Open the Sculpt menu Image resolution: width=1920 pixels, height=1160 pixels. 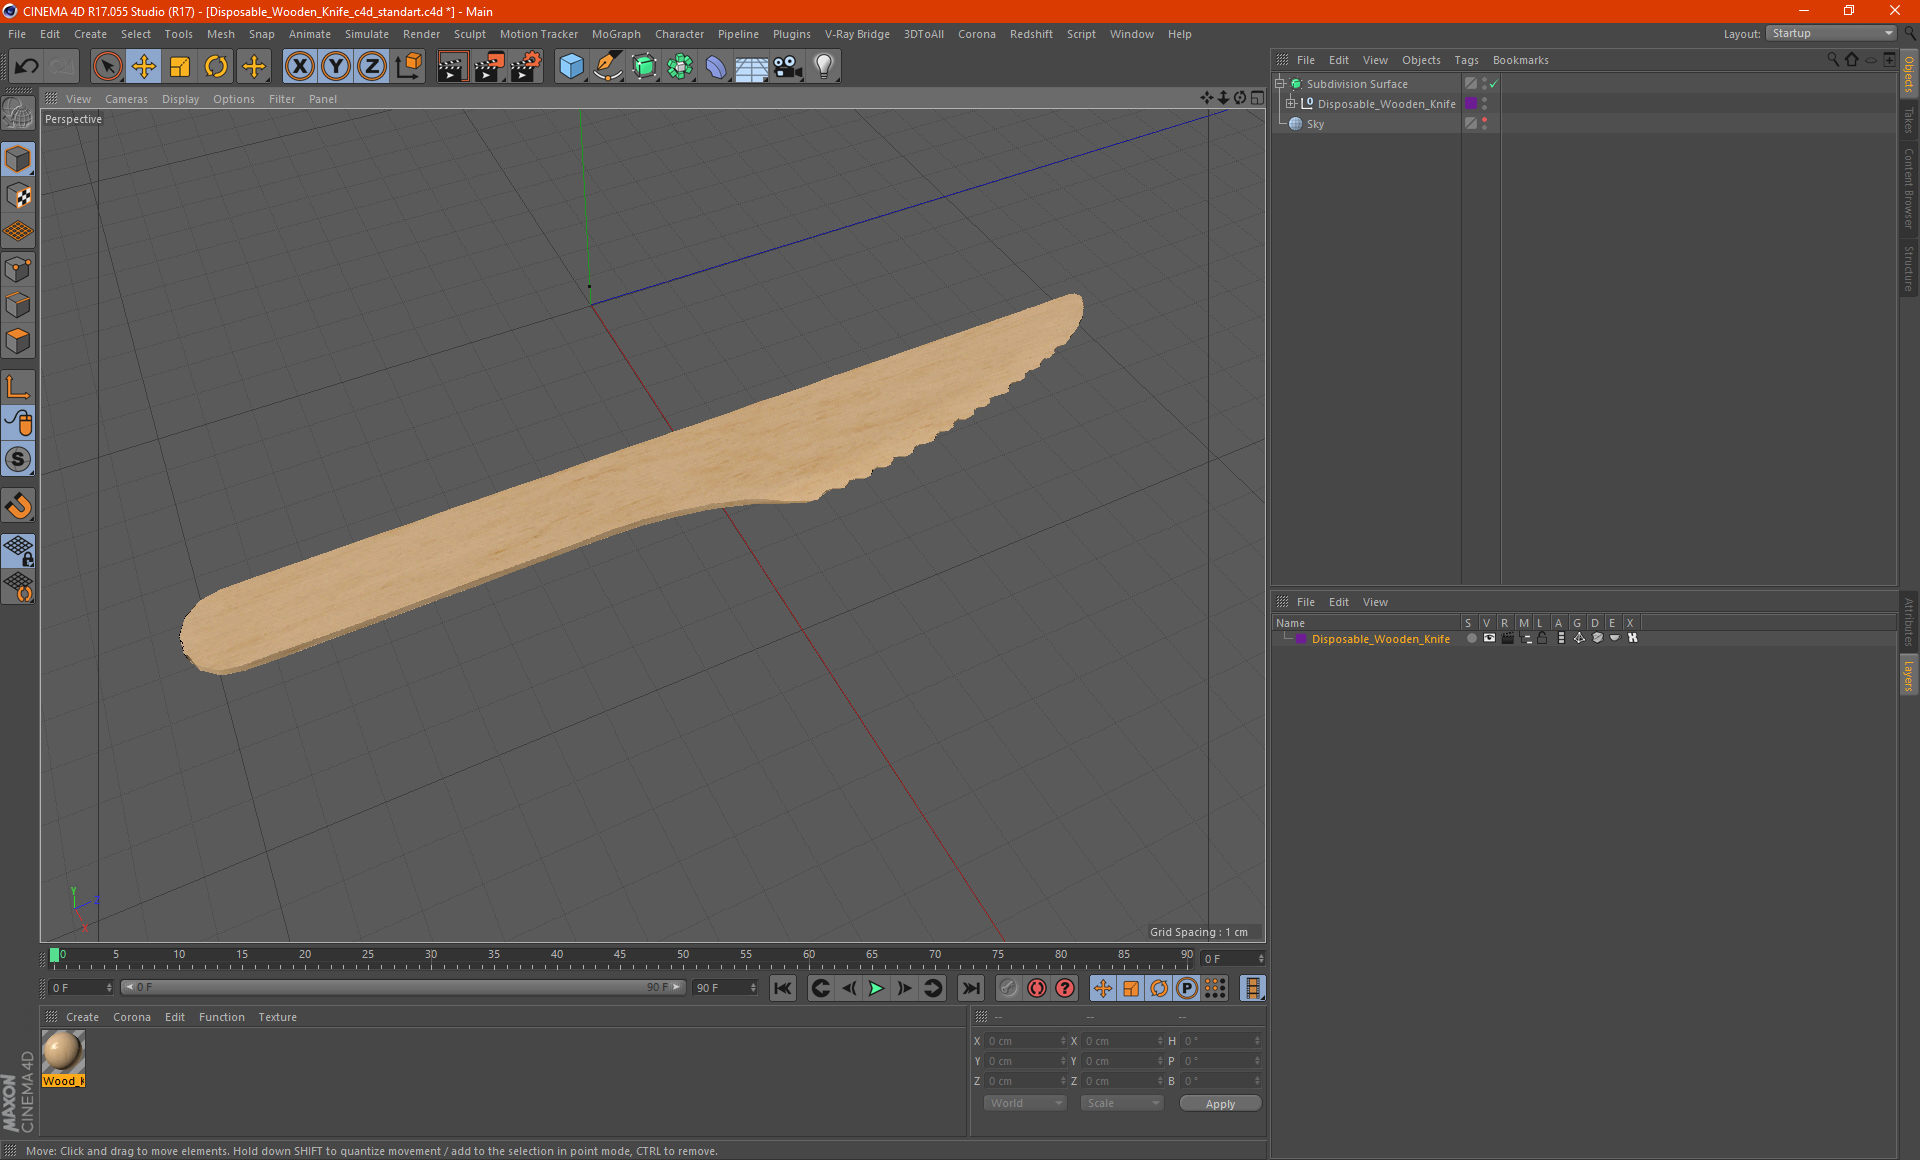click(x=470, y=34)
